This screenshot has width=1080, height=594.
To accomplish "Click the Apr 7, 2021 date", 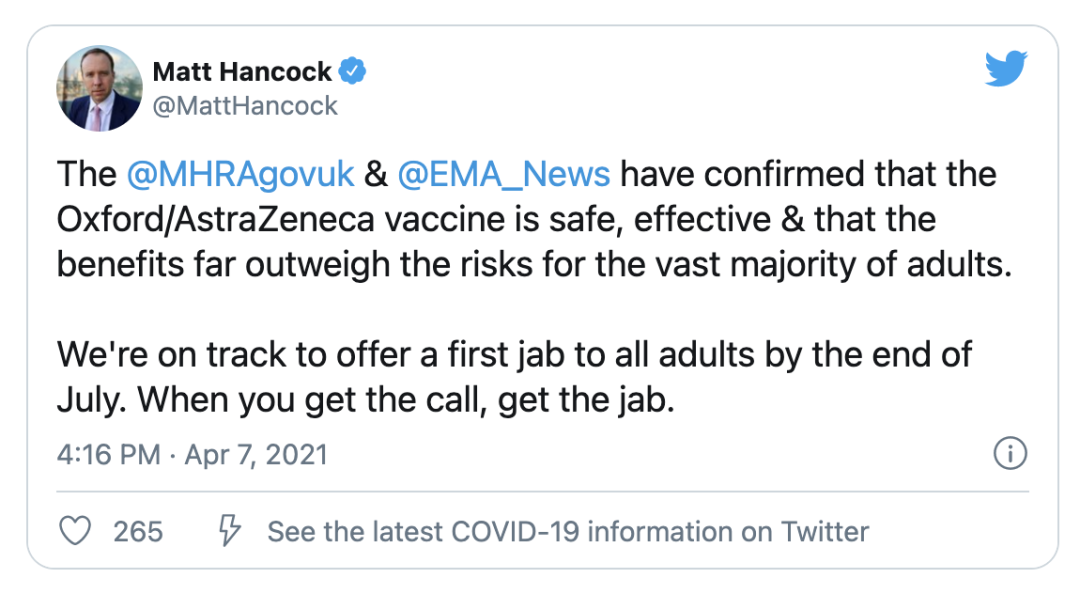I will (x=256, y=455).
